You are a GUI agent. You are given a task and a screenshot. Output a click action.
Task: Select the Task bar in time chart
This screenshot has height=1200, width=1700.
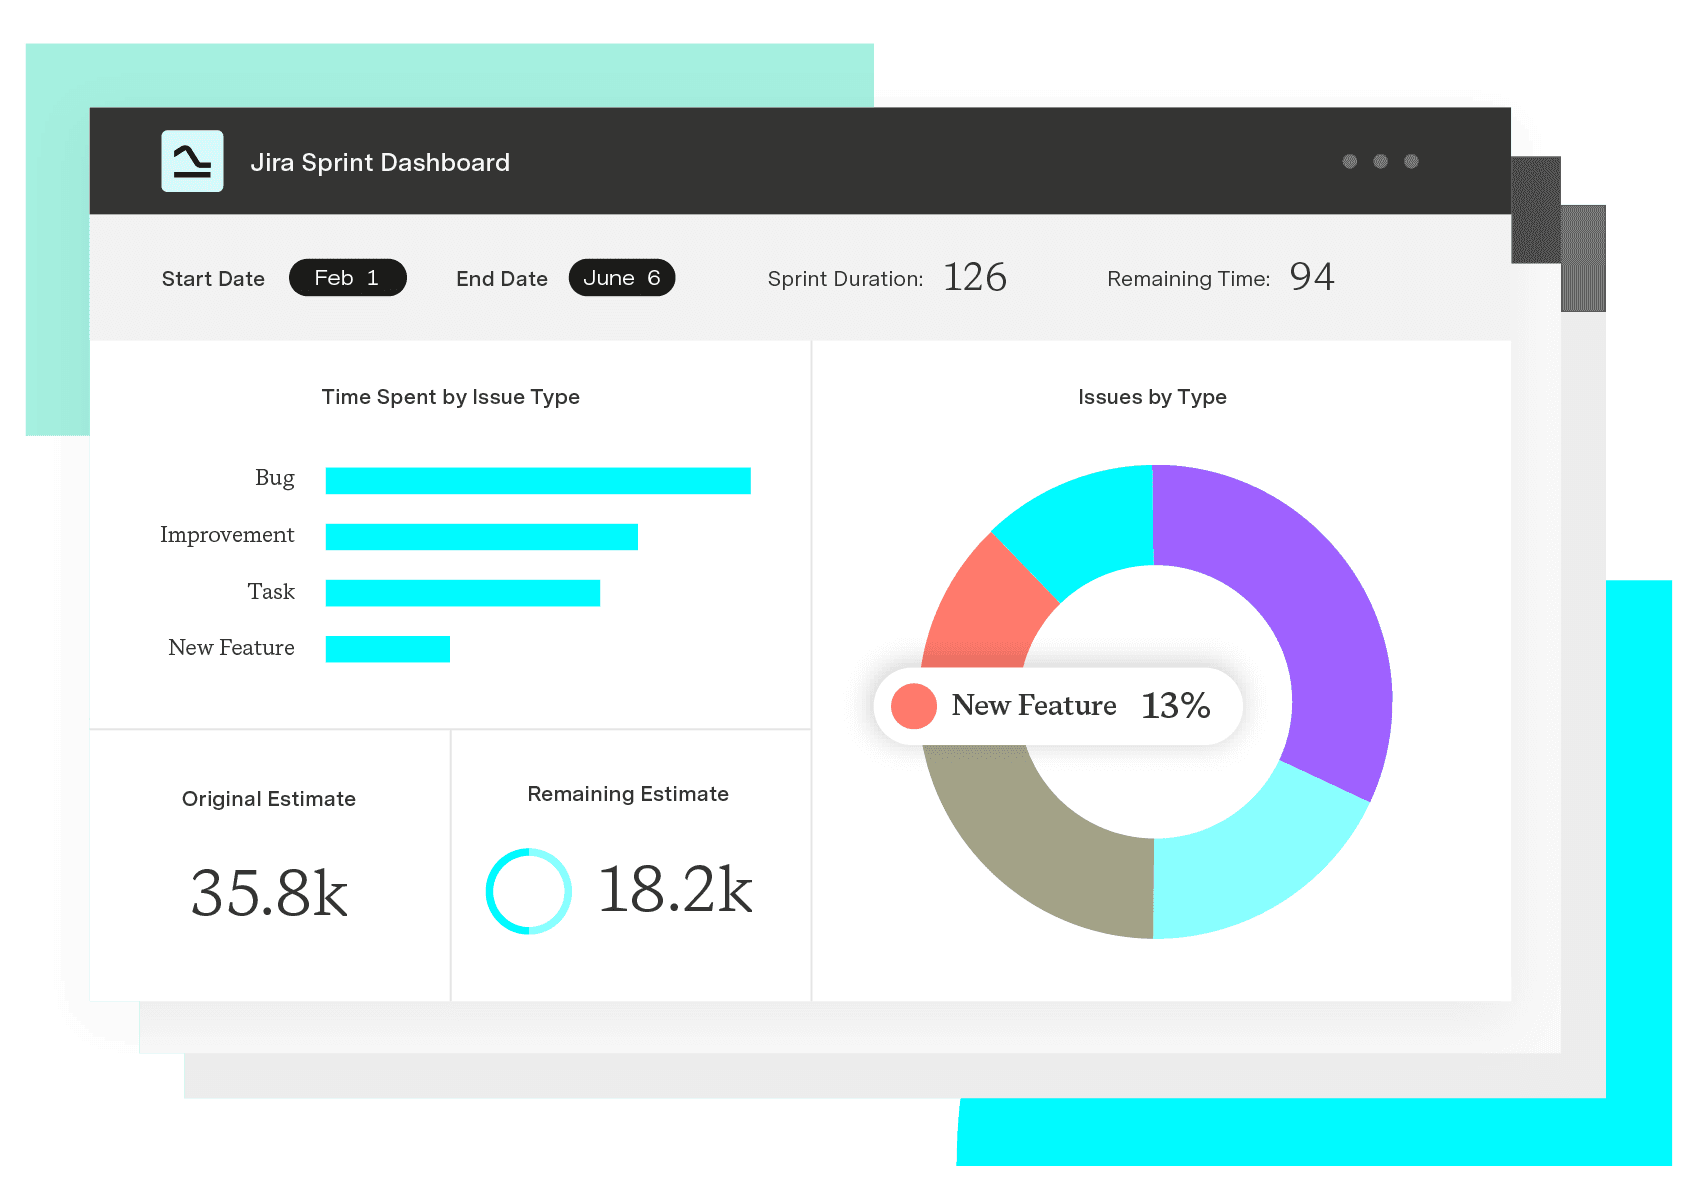462,593
